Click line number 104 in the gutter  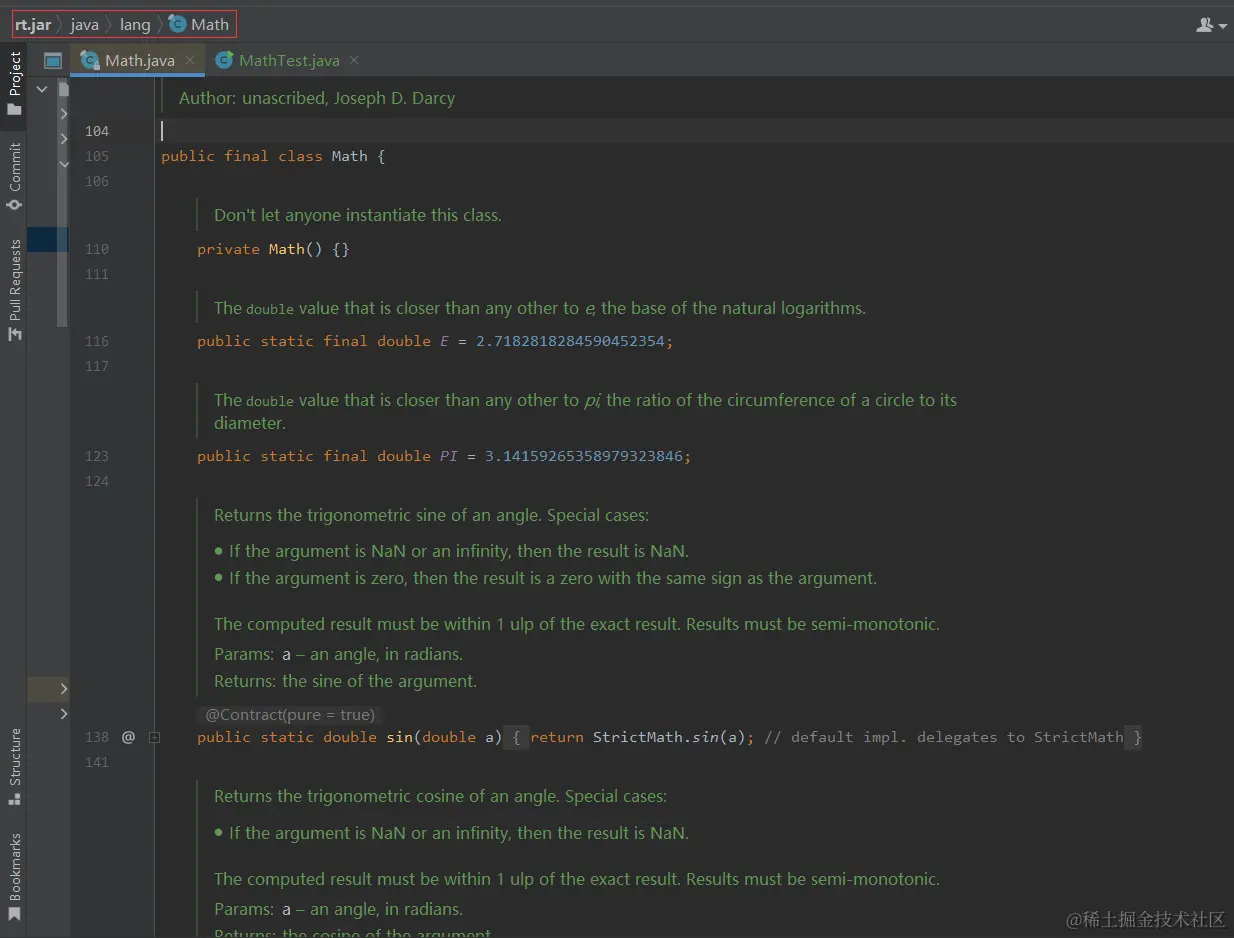[x=97, y=131]
